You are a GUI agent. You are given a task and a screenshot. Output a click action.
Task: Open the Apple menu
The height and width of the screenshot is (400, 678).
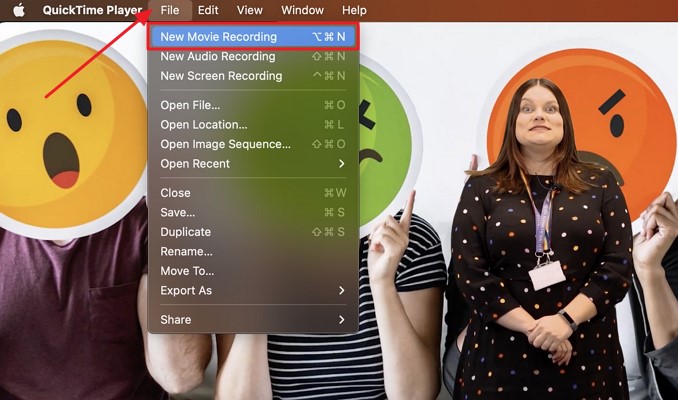(19, 10)
